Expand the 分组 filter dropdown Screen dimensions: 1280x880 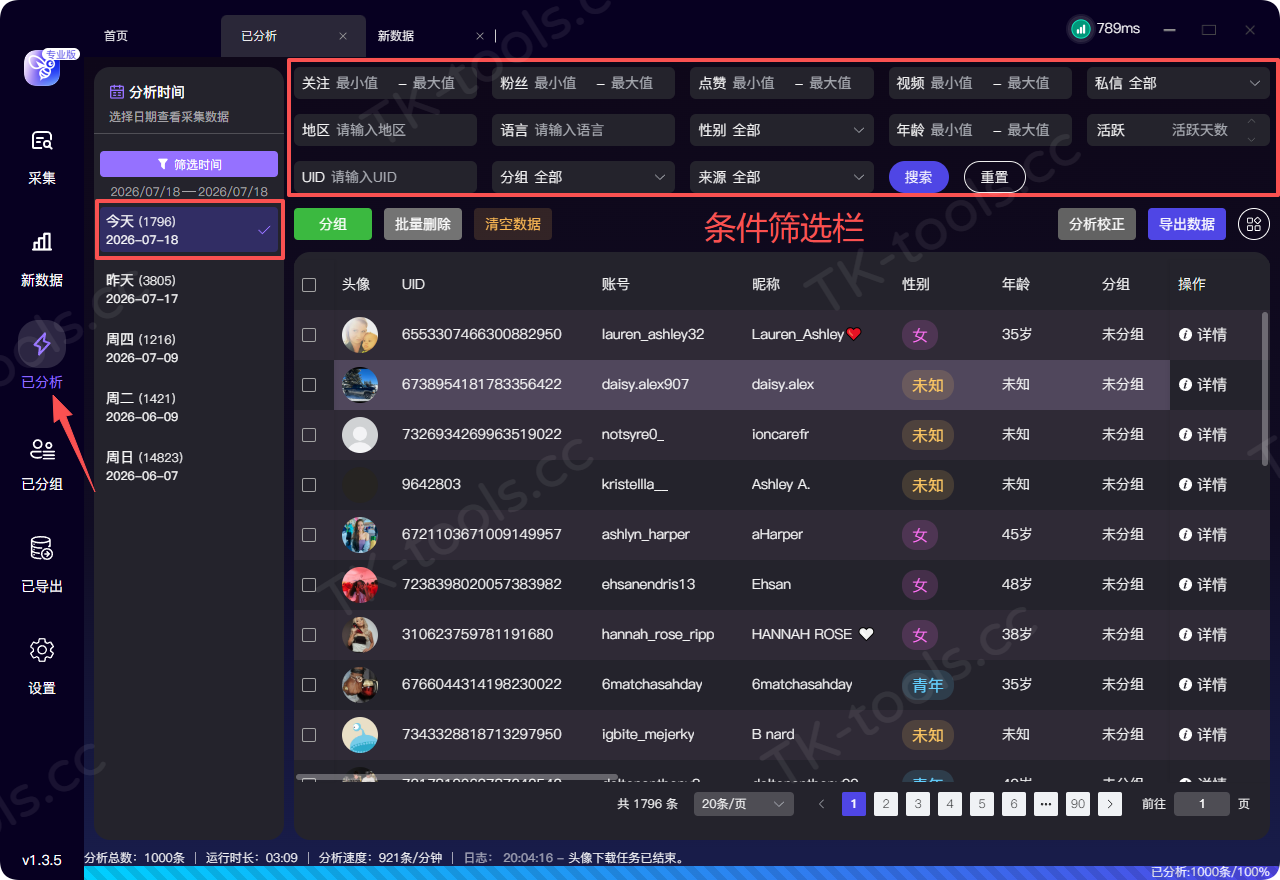click(x=584, y=177)
